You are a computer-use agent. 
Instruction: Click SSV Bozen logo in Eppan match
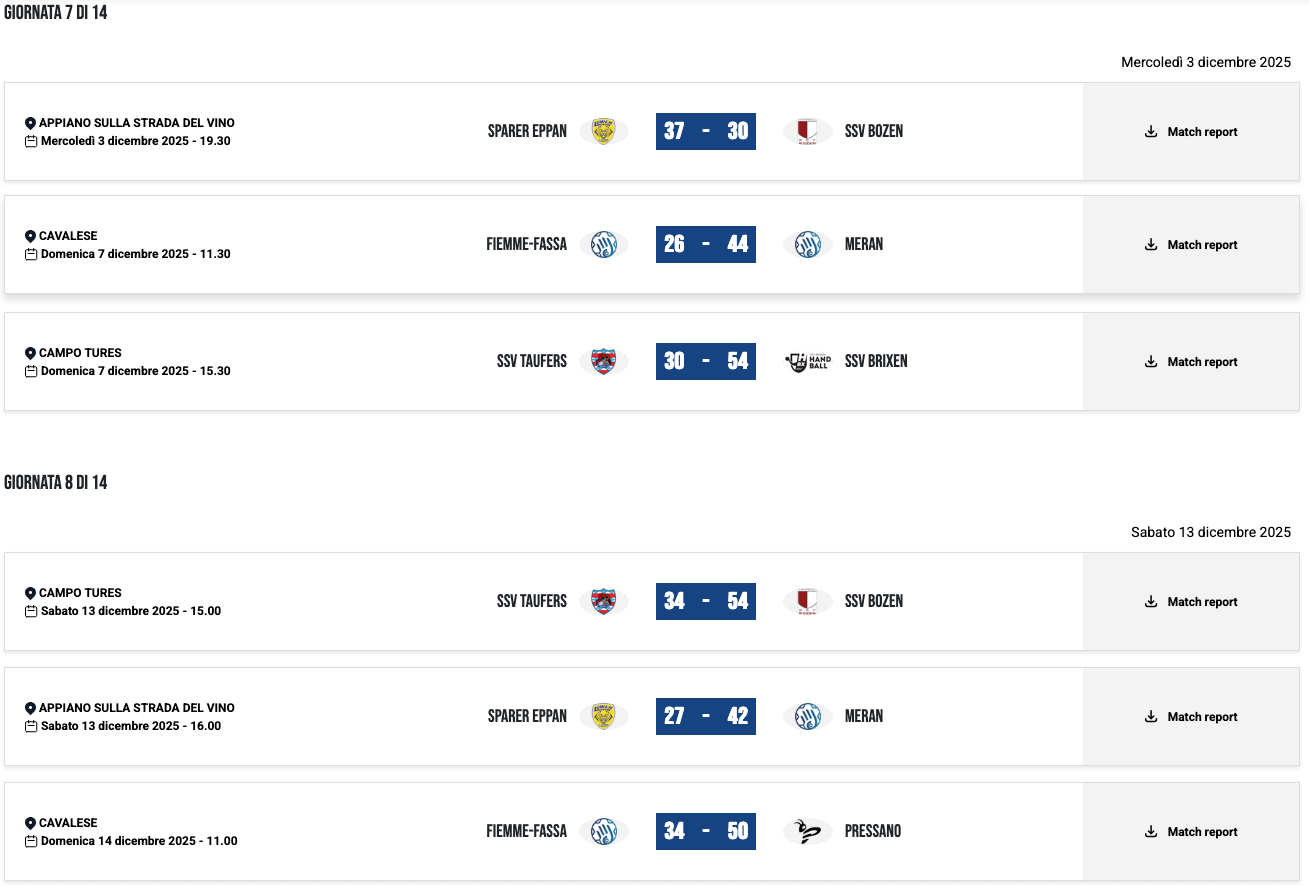click(807, 132)
